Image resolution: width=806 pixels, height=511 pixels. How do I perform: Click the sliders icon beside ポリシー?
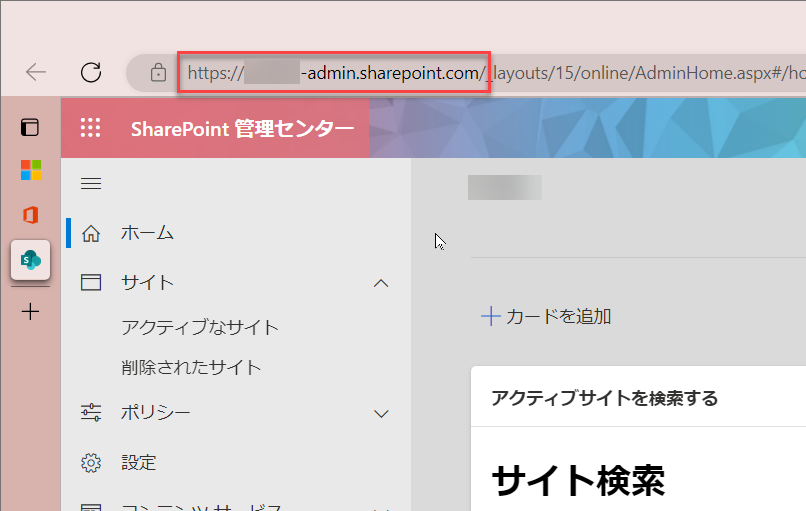point(91,413)
